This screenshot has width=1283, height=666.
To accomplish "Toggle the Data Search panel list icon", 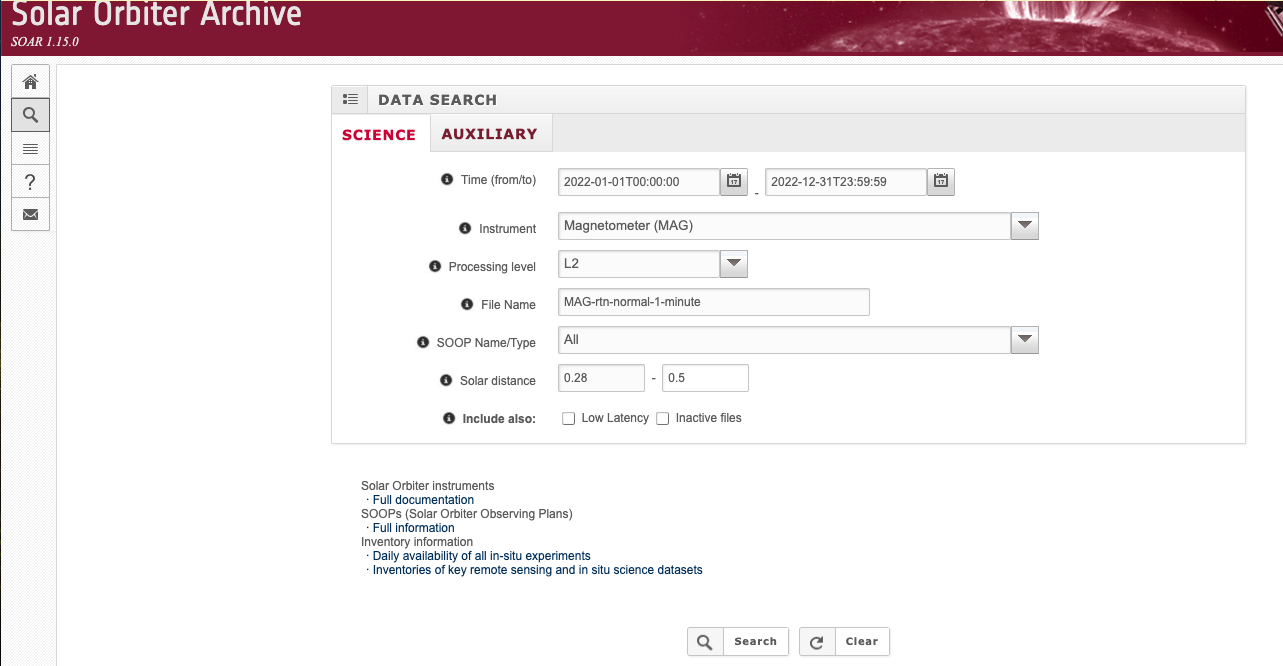I will click(x=350, y=99).
